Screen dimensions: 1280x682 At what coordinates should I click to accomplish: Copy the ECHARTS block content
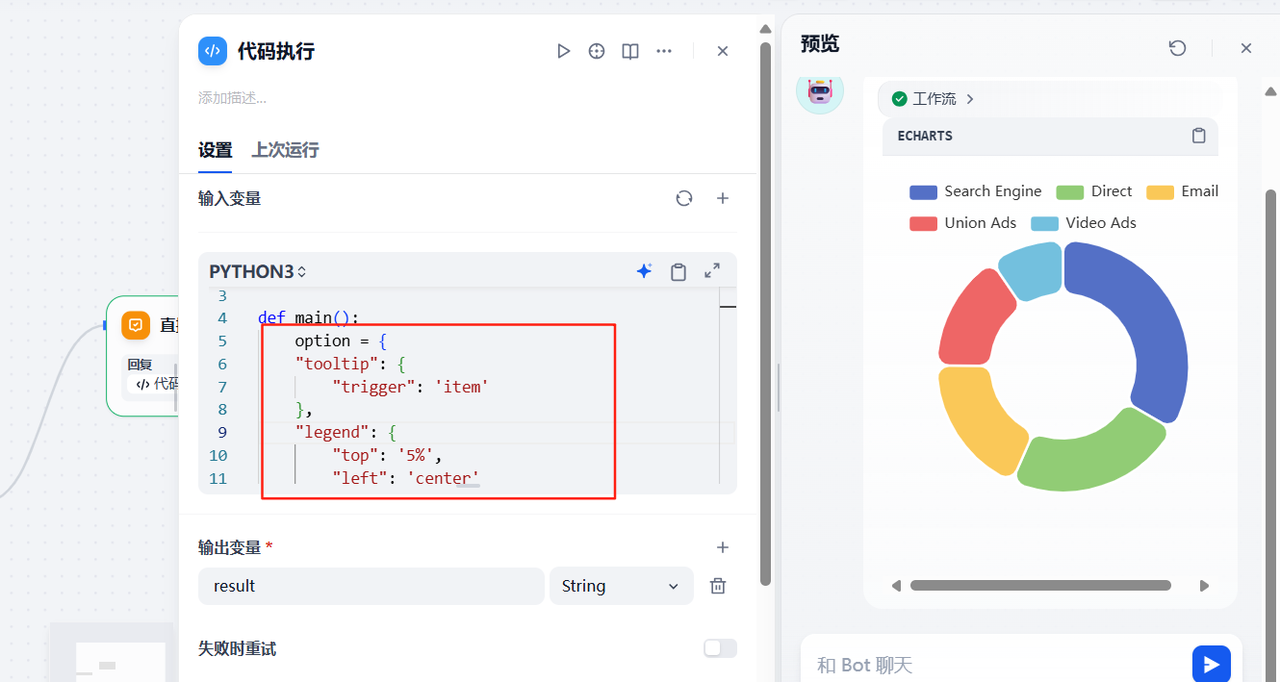pyautogui.click(x=1199, y=136)
